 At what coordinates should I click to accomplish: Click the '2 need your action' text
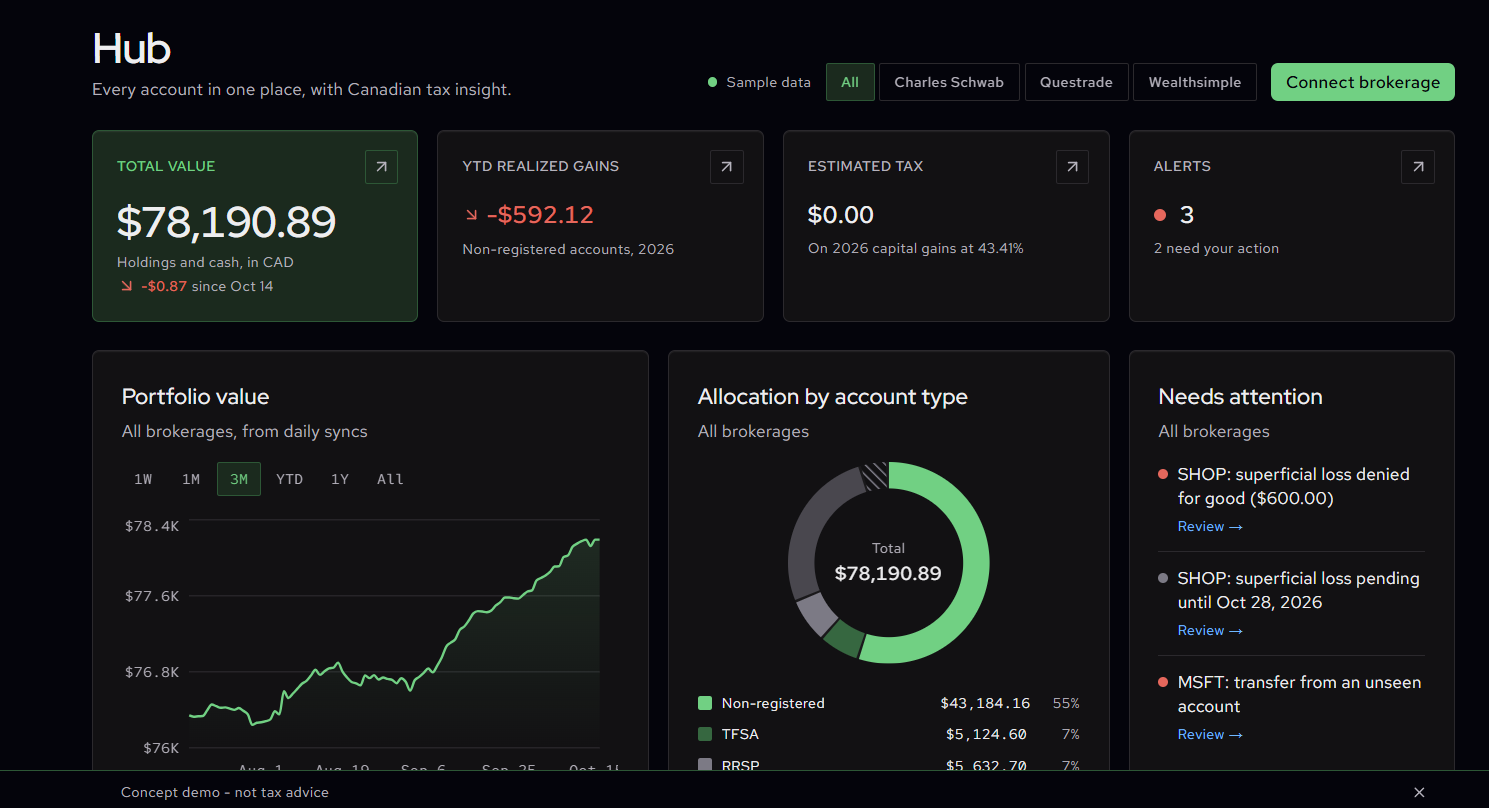click(x=1216, y=248)
